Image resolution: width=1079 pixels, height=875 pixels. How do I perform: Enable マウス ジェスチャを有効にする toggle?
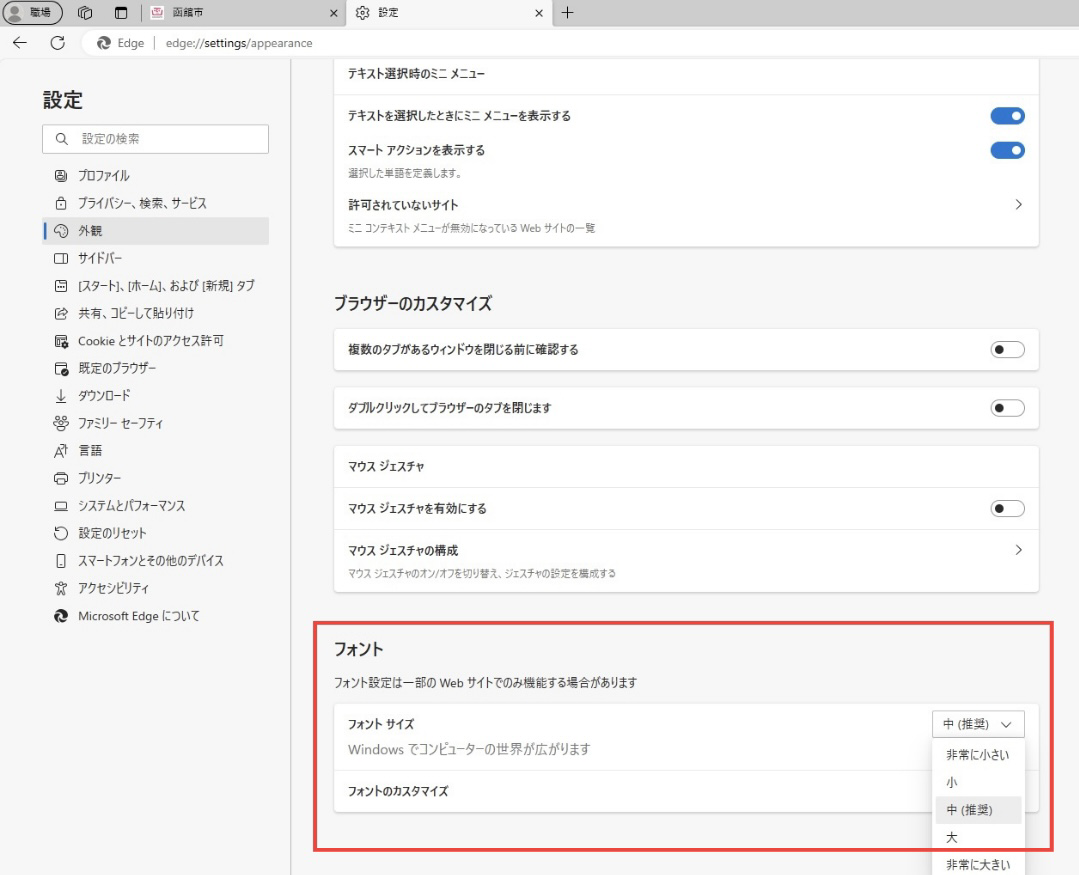click(1007, 509)
